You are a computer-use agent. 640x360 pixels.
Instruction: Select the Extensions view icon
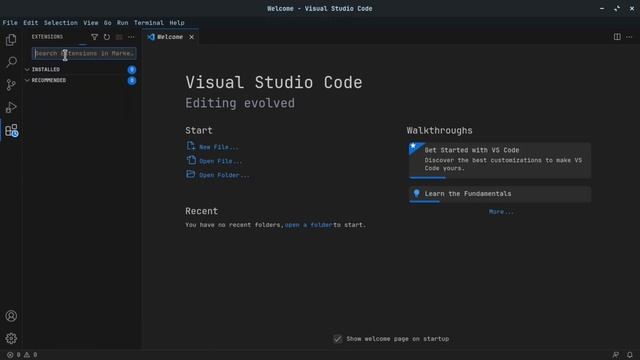11,131
